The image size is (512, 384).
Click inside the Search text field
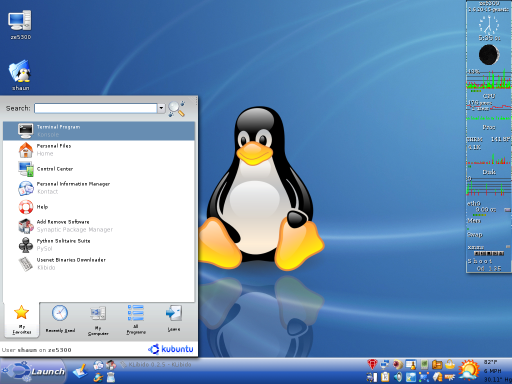[x=96, y=108]
